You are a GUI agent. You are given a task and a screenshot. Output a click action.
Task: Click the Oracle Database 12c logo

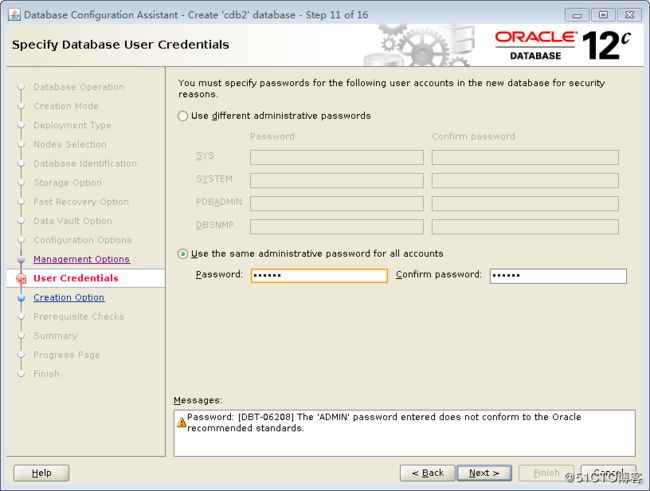pyautogui.click(x=563, y=45)
